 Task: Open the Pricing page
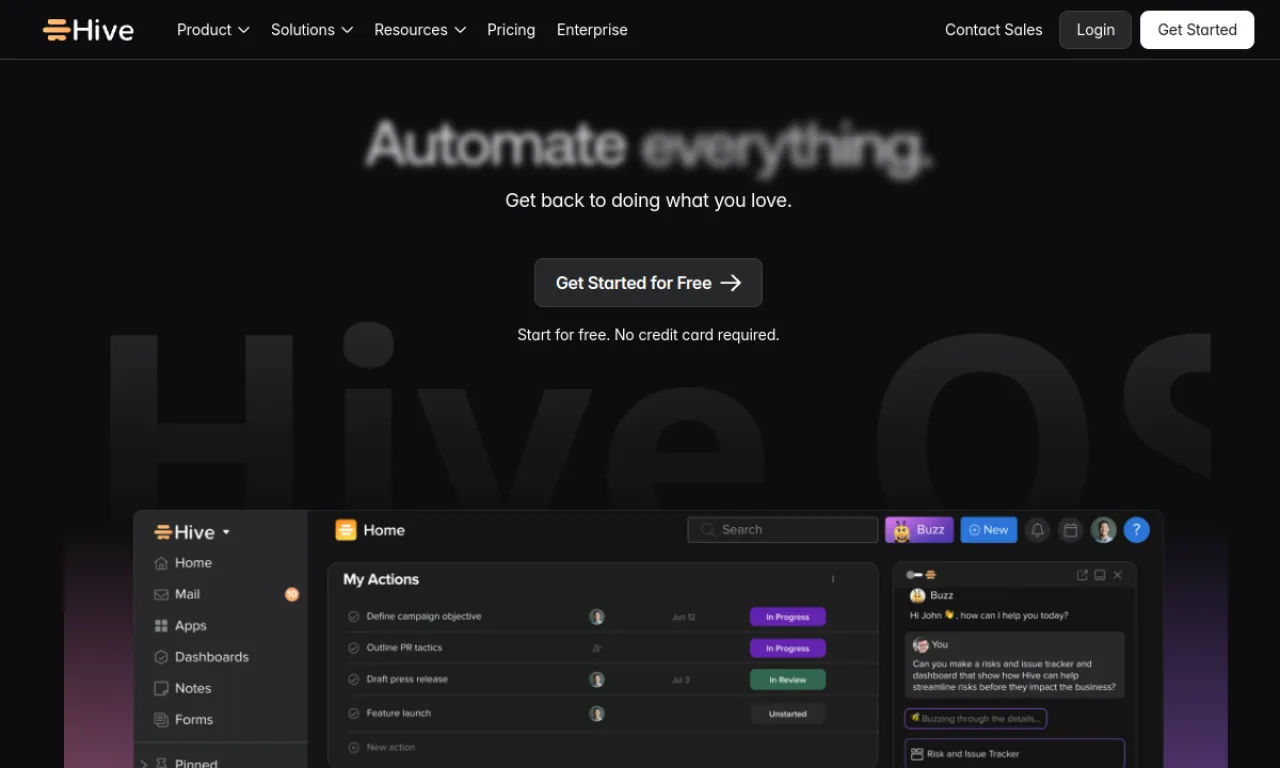(x=511, y=30)
